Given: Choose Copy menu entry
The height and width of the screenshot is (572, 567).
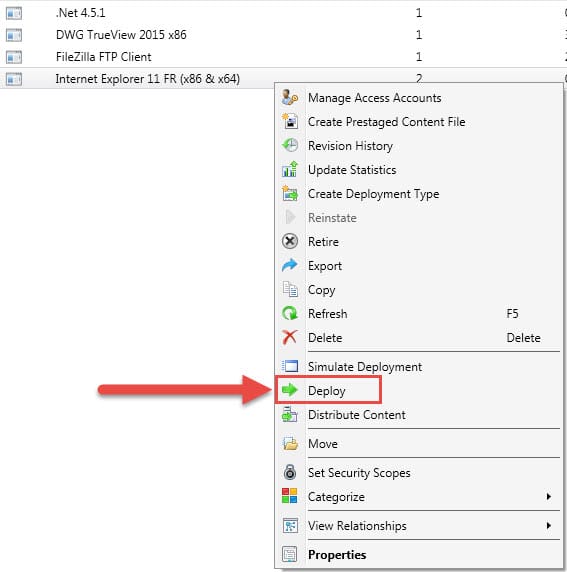Looking at the screenshot, I should click(x=321, y=290).
